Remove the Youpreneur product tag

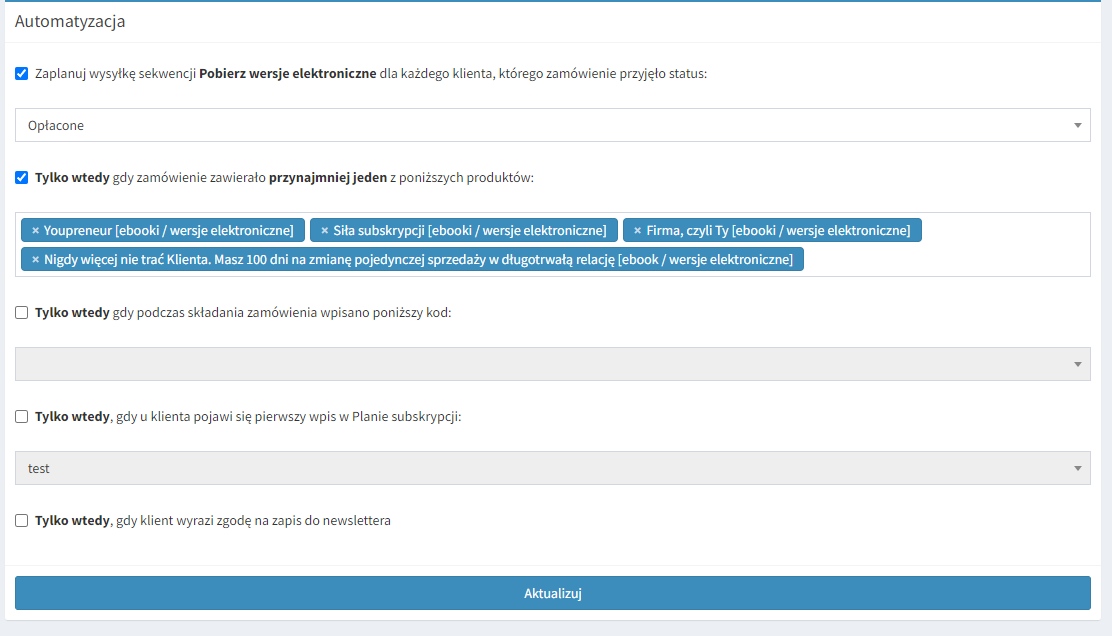[x=35, y=231]
